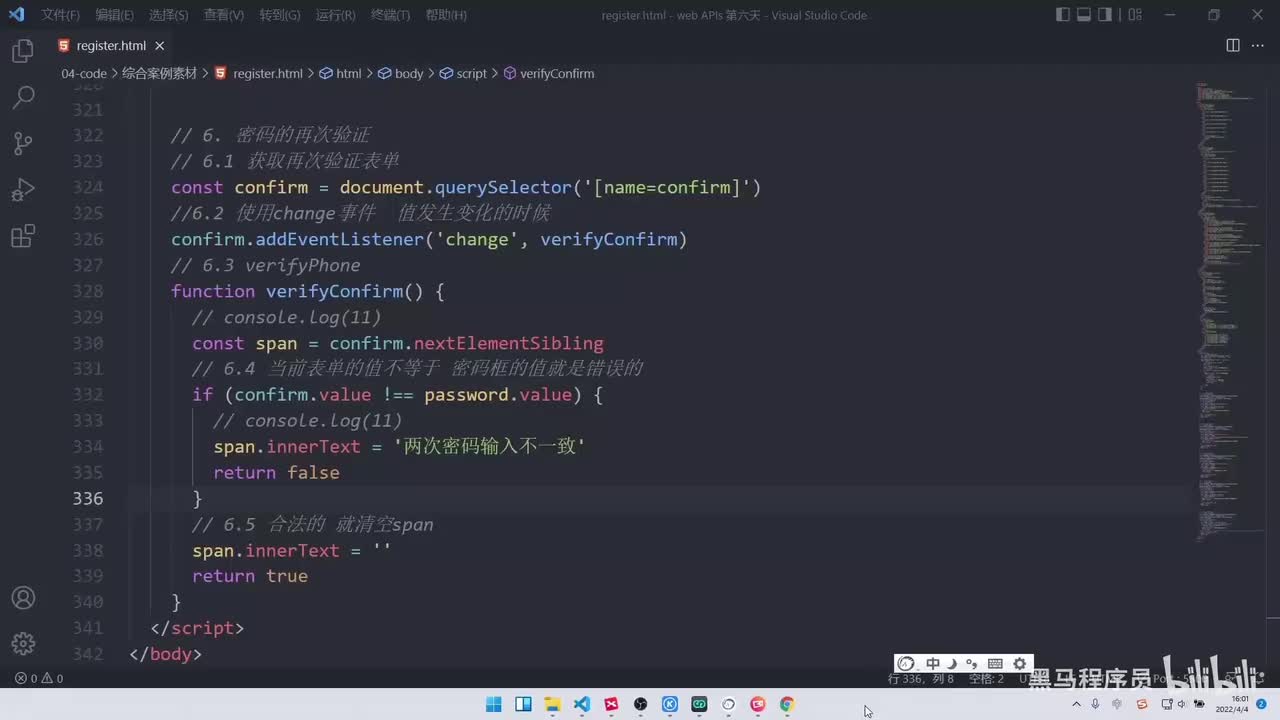Click the 04-code breadcrumb

(x=84, y=74)
